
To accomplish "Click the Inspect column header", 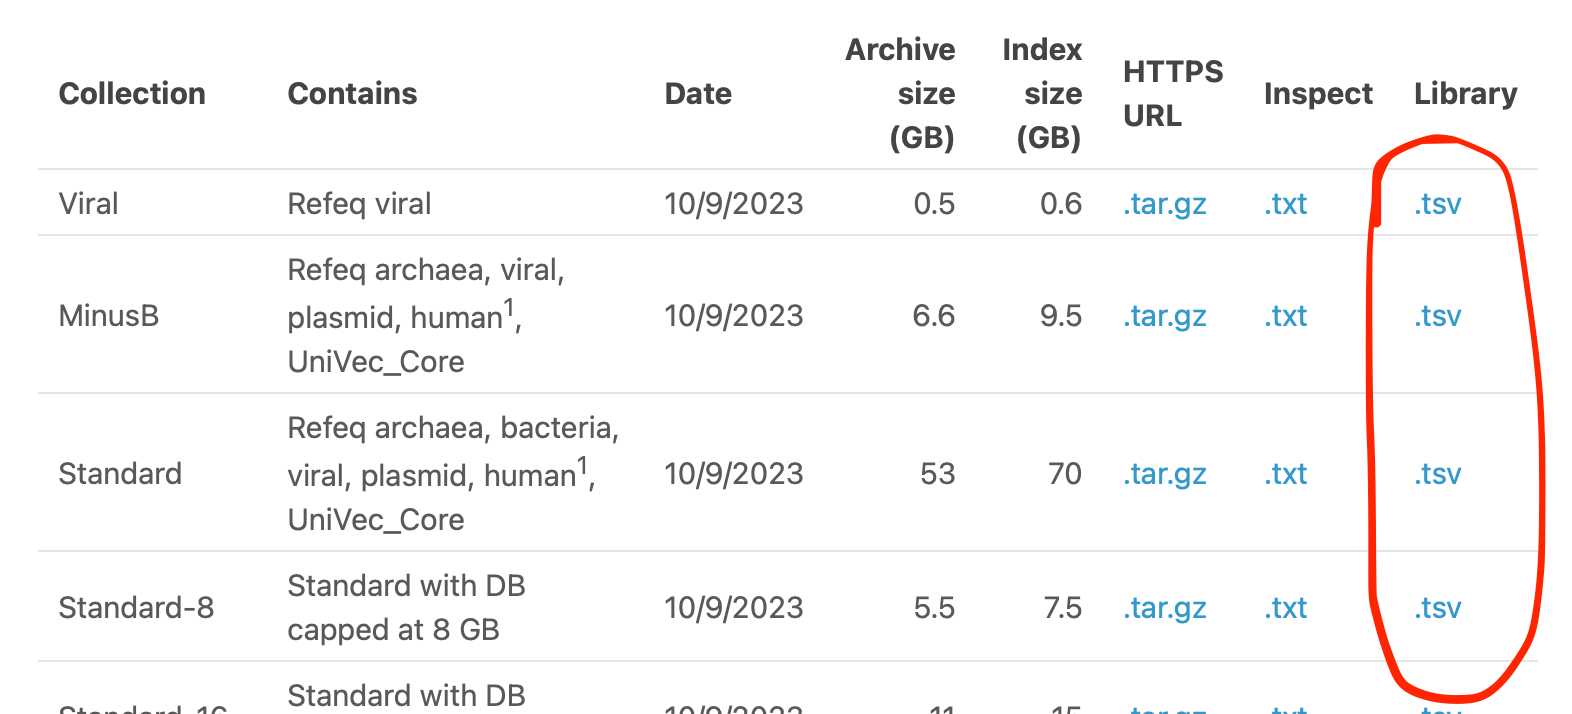I will pos(1317,94).
